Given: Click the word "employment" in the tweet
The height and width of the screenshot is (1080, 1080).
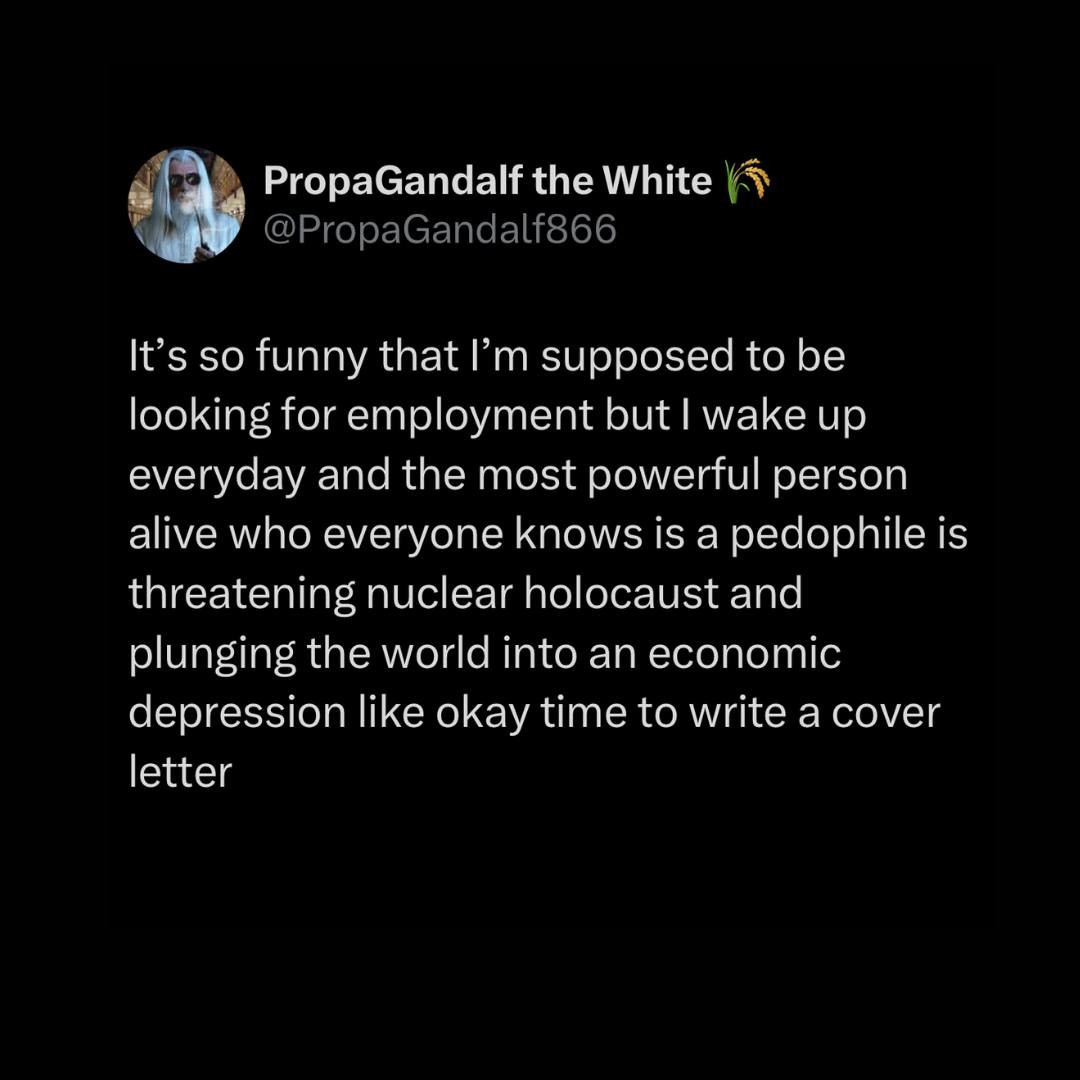Looking at the screenshot, I should [470, 417].
